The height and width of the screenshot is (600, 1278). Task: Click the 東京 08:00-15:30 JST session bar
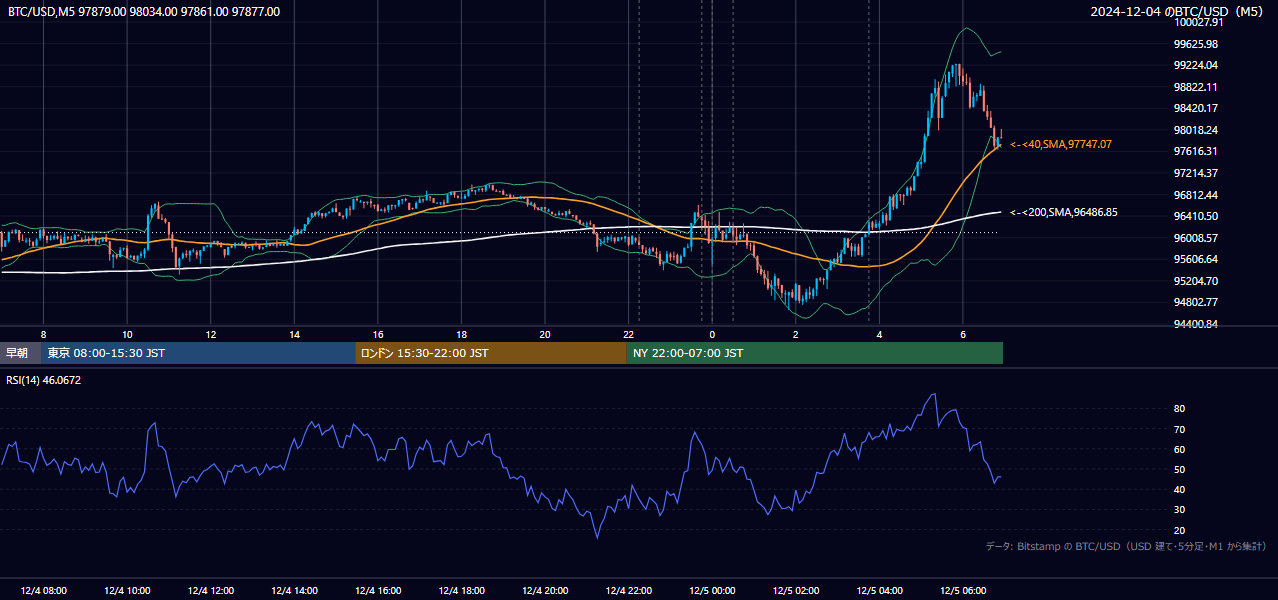click(199, 353)
